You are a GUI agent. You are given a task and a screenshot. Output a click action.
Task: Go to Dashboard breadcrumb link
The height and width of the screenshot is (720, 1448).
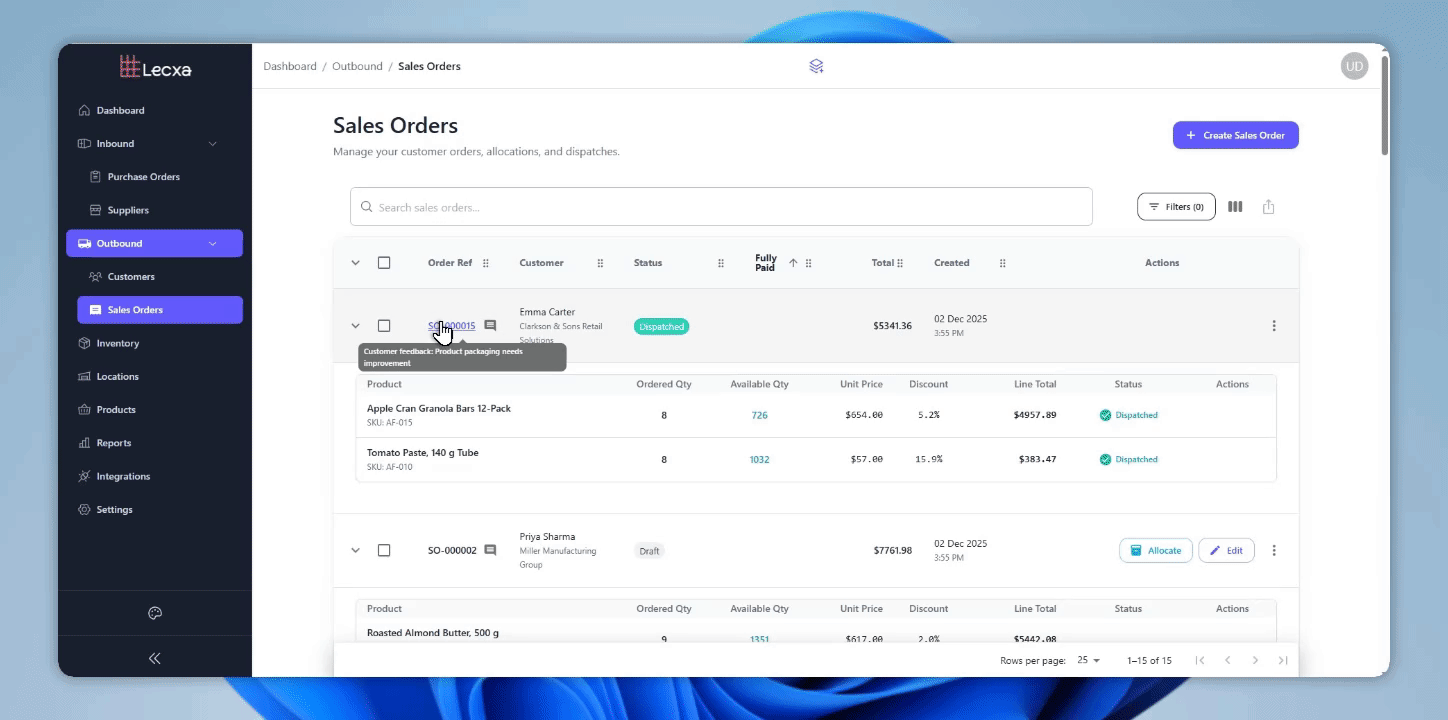(290, 66)
